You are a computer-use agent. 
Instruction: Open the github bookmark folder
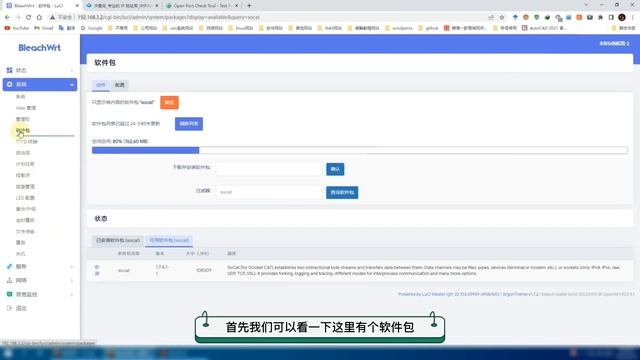coord(429,28)
